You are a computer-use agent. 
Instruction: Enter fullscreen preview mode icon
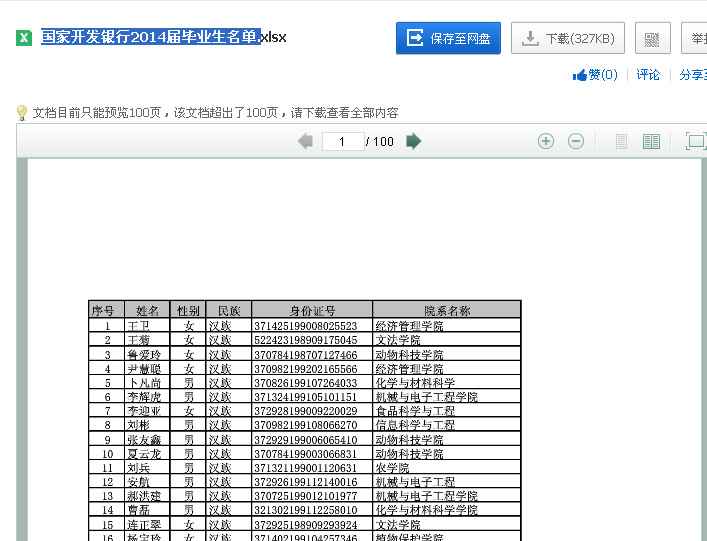[x=695, y=141]
